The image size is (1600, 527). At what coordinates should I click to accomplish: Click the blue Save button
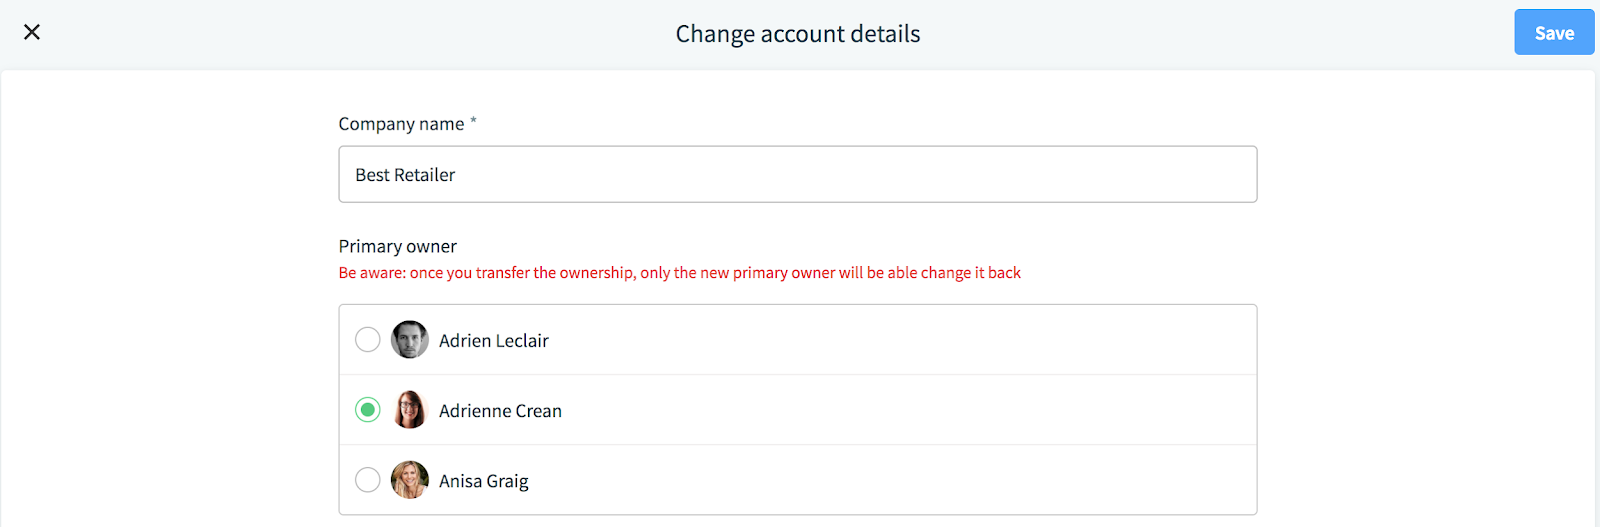click(x=1554, y=32)
